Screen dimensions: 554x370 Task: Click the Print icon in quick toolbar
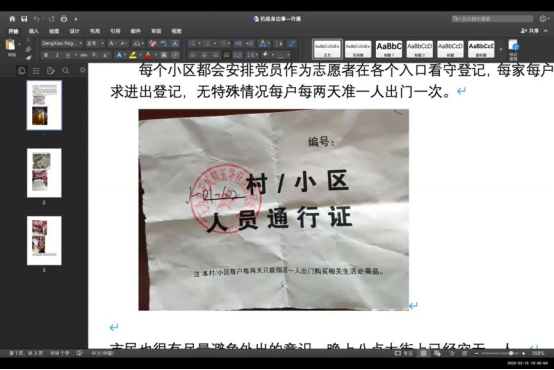[64, 19]
